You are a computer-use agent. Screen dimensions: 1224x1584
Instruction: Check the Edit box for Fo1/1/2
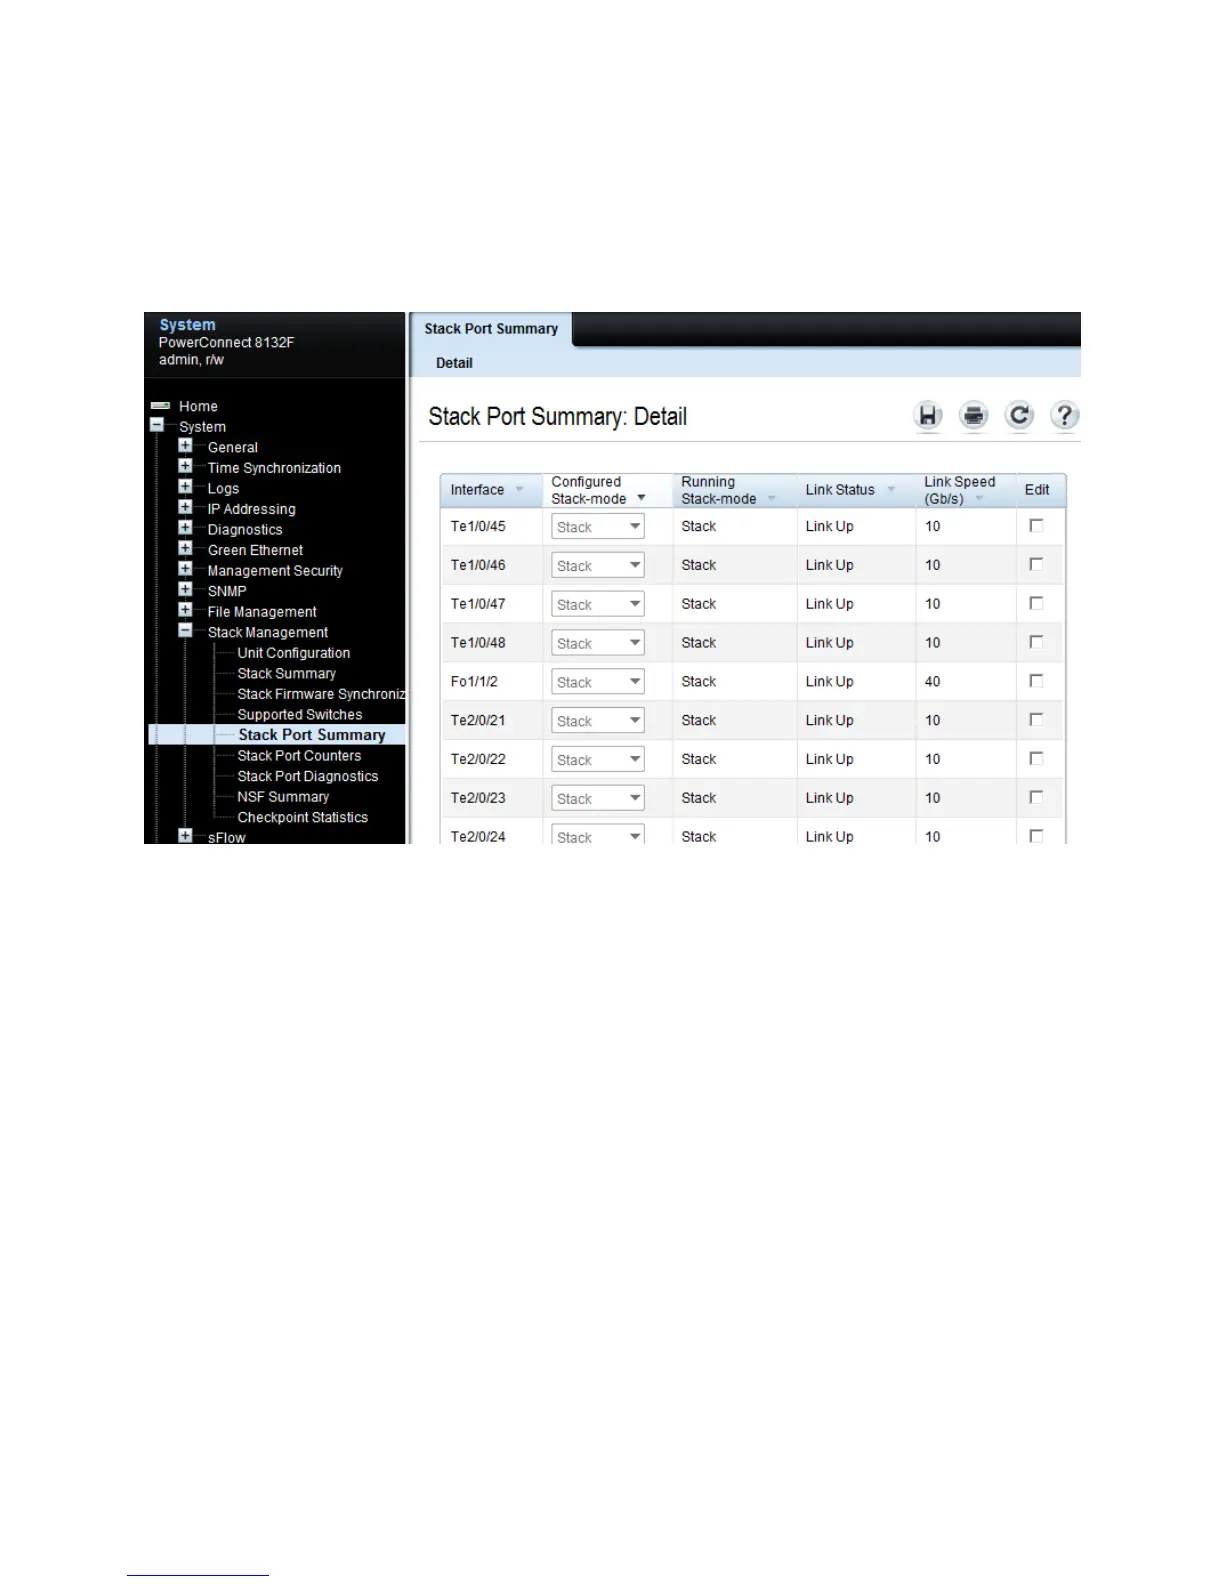[x=1036, y=681]
